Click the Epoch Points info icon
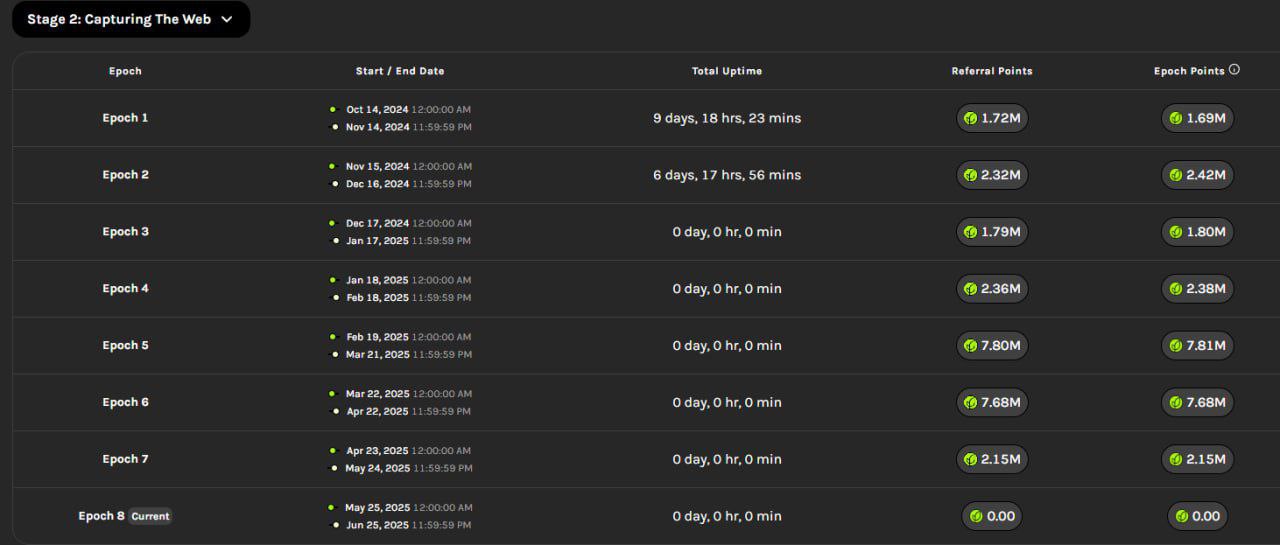This screenshot has height=545, width=1280. tap(1234, 70)
